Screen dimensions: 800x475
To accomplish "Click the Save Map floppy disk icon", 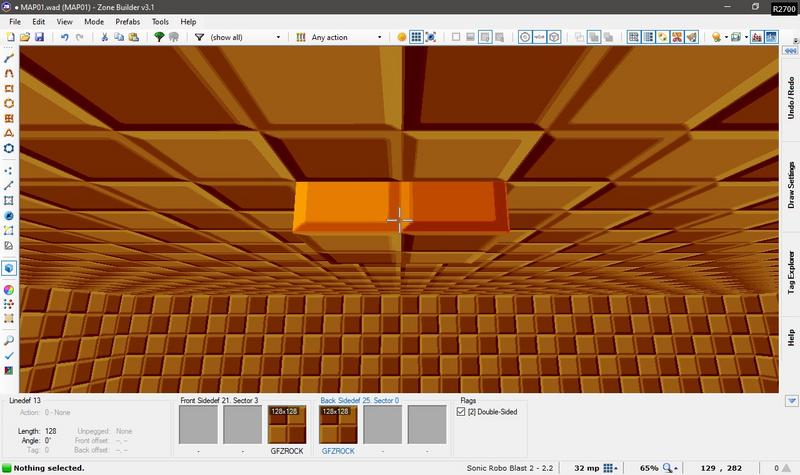I will tap(39, 37).
